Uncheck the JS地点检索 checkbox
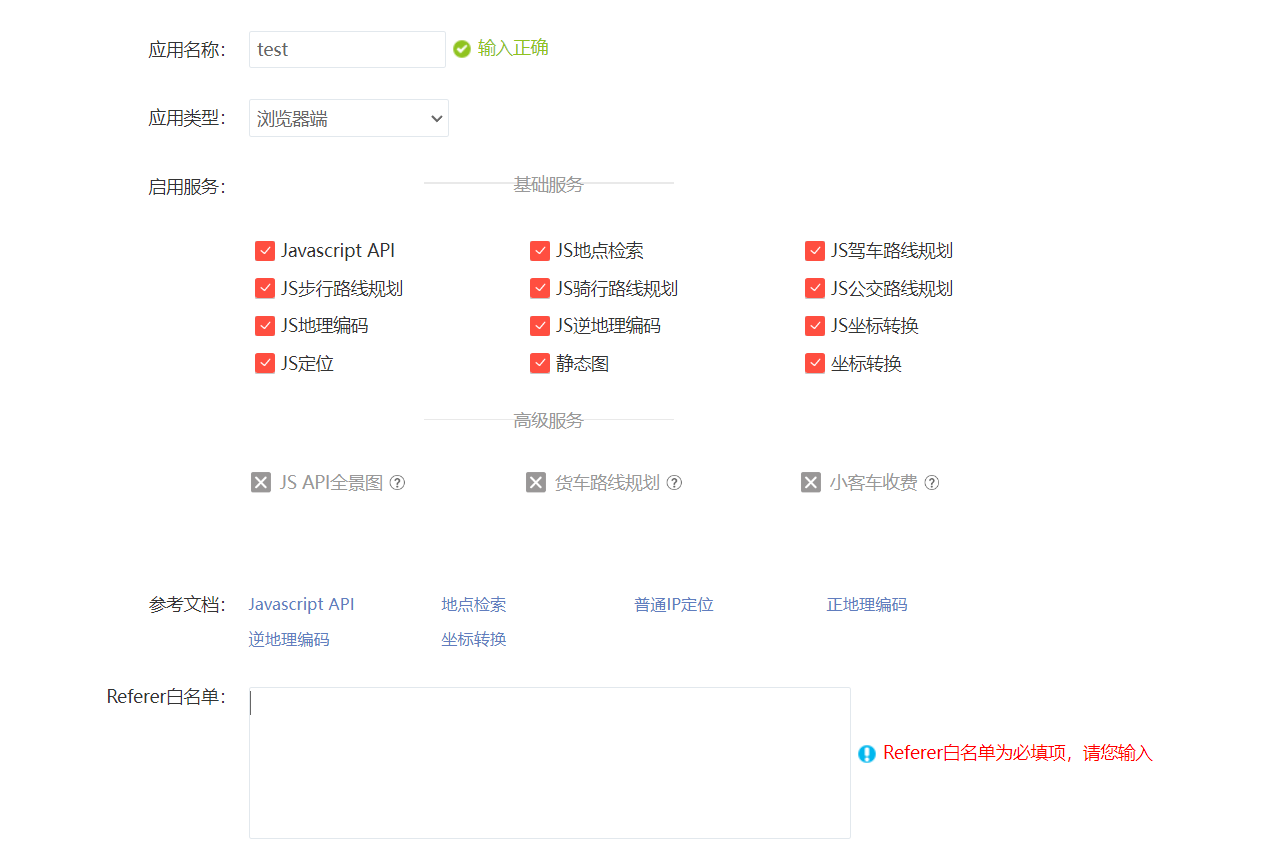1270x852 pixels. tap(540, 251)
